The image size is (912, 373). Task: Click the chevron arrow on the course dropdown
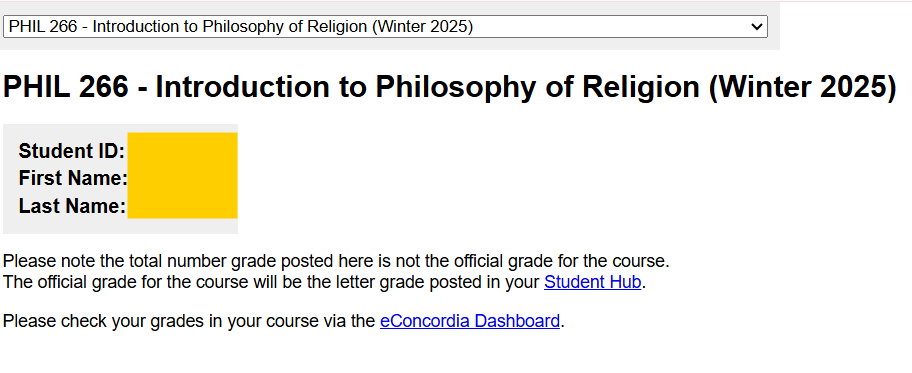pyautogui.click(x=756, y=27)
